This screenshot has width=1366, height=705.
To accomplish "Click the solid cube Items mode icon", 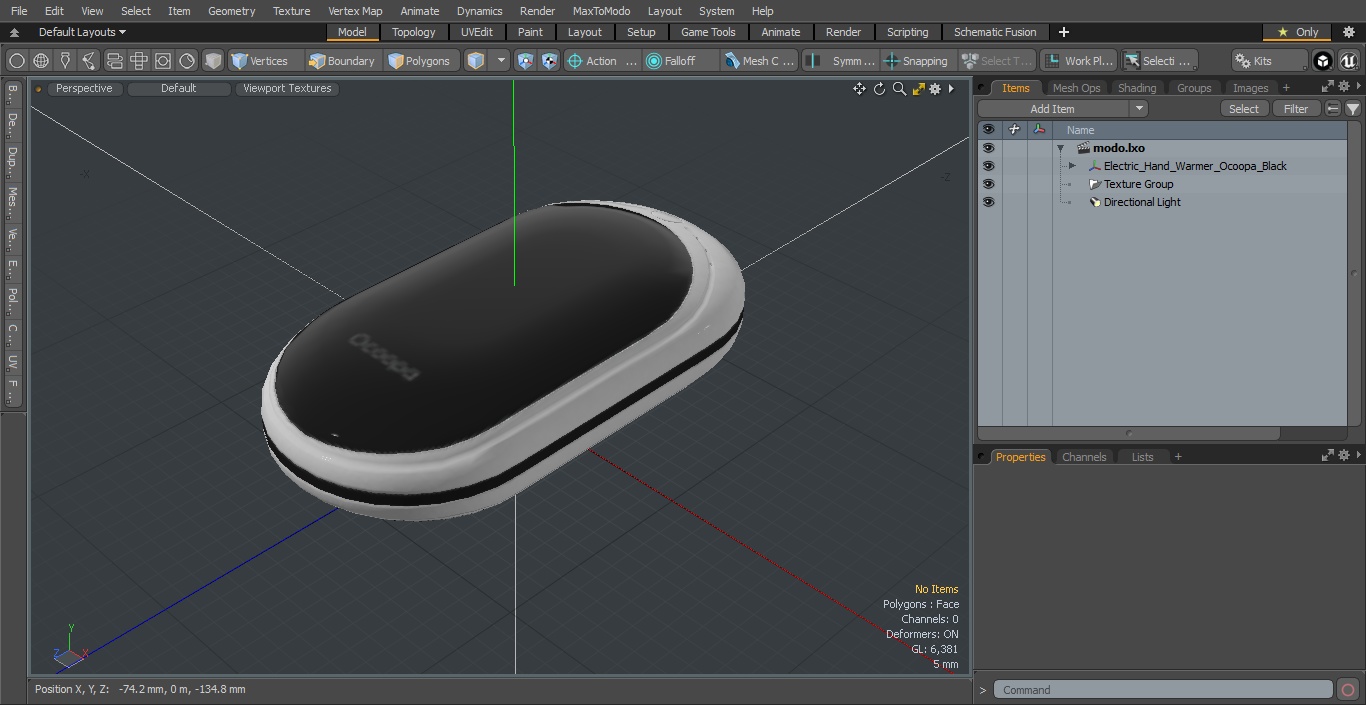I will [212, 61].
